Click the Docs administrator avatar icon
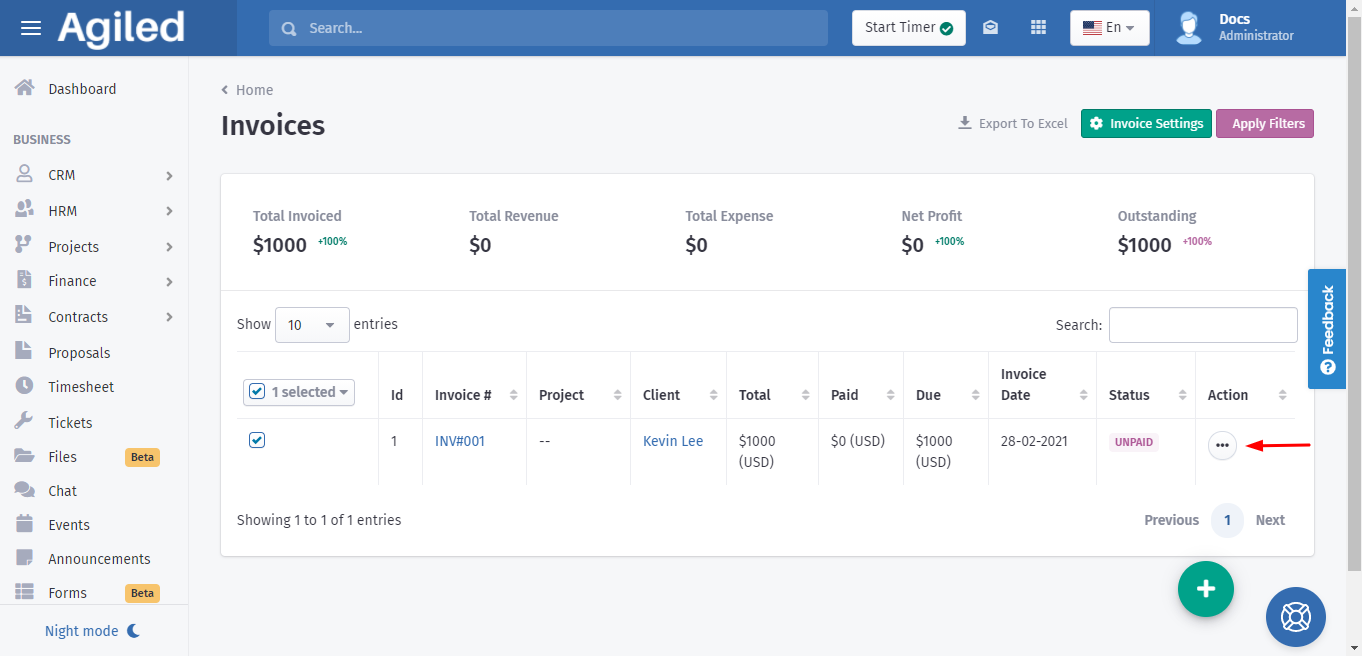 (1189, 28)
